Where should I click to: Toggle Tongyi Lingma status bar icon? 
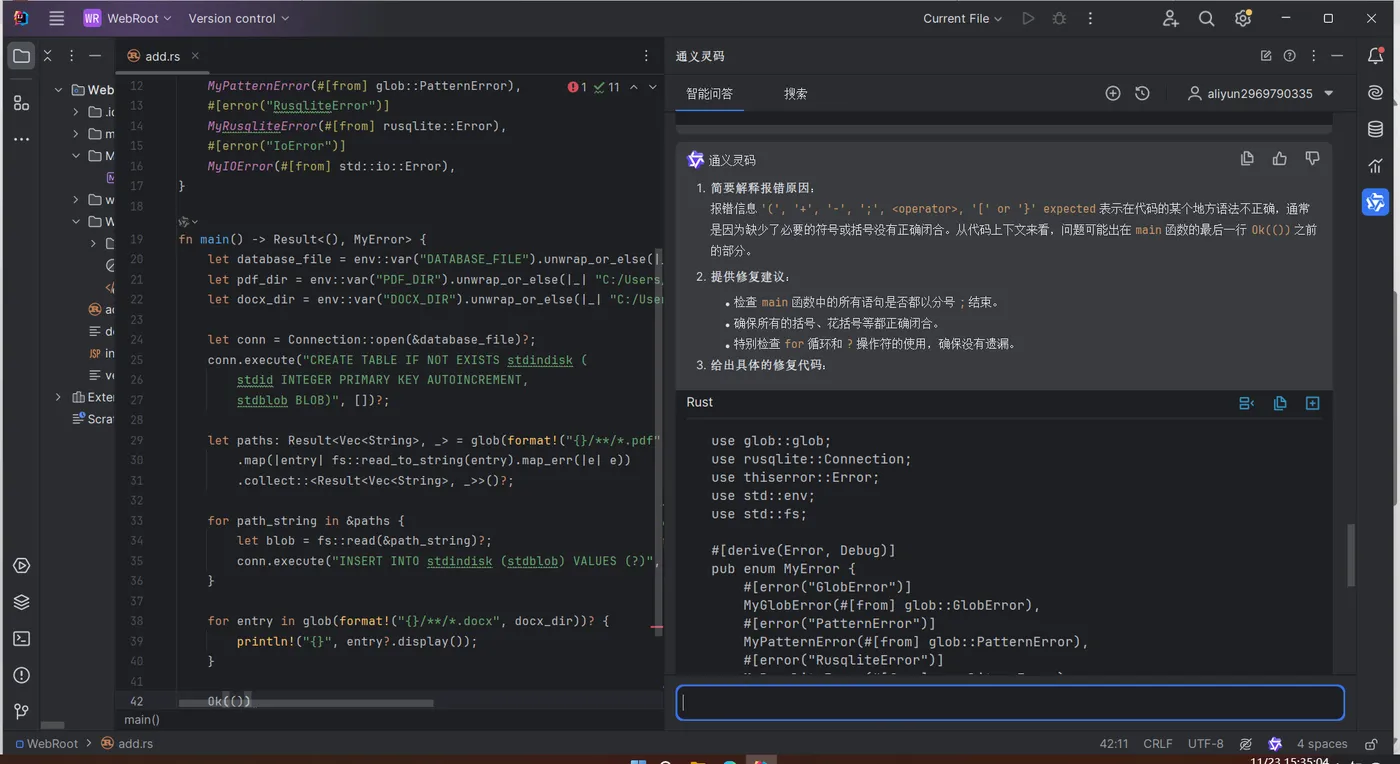pos(1275,744)
